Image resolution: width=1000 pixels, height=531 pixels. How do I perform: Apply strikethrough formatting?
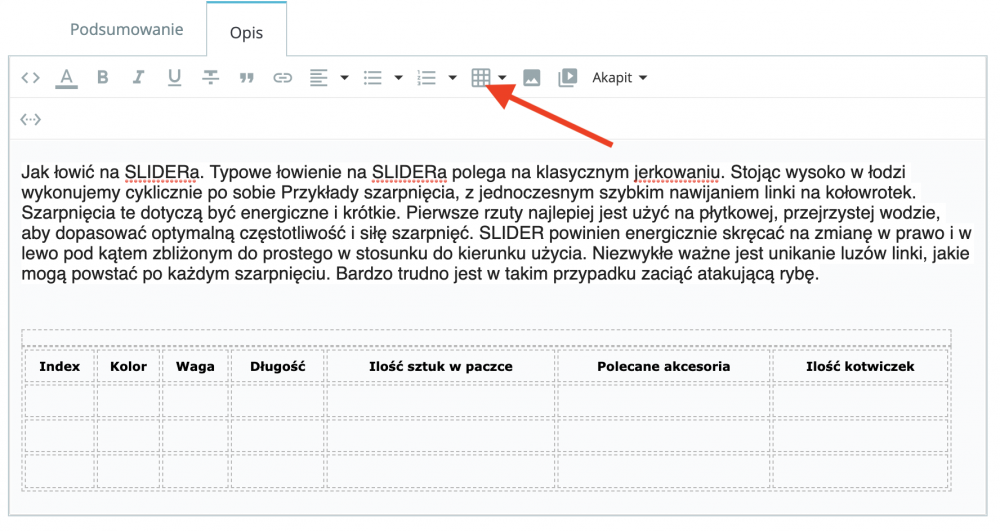pyautogui.click(x=210, y=78)
